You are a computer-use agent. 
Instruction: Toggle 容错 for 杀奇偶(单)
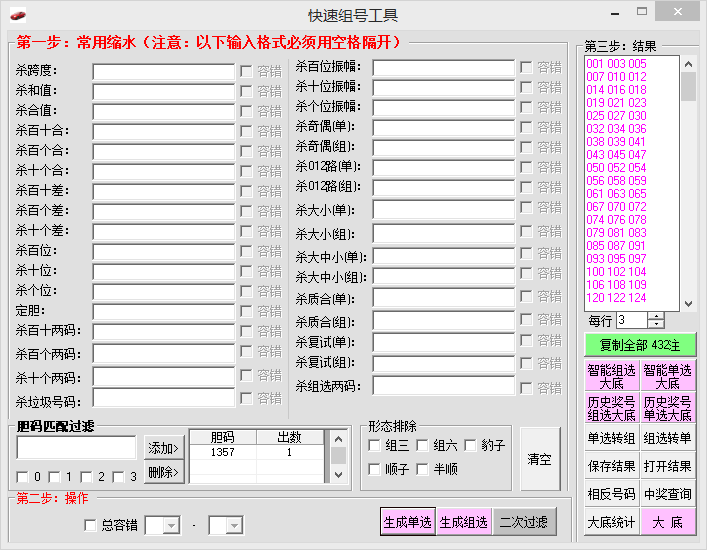point(526,128)
